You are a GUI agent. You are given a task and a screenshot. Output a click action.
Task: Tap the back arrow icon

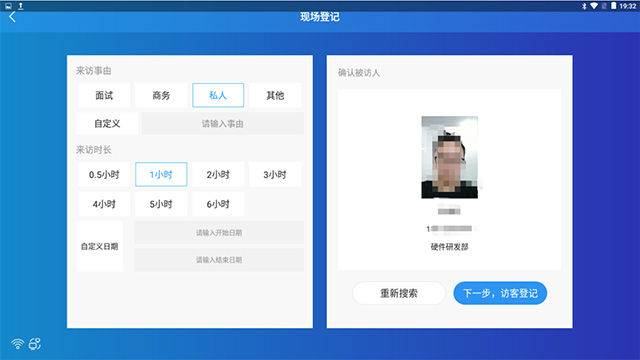coord(12,17)
